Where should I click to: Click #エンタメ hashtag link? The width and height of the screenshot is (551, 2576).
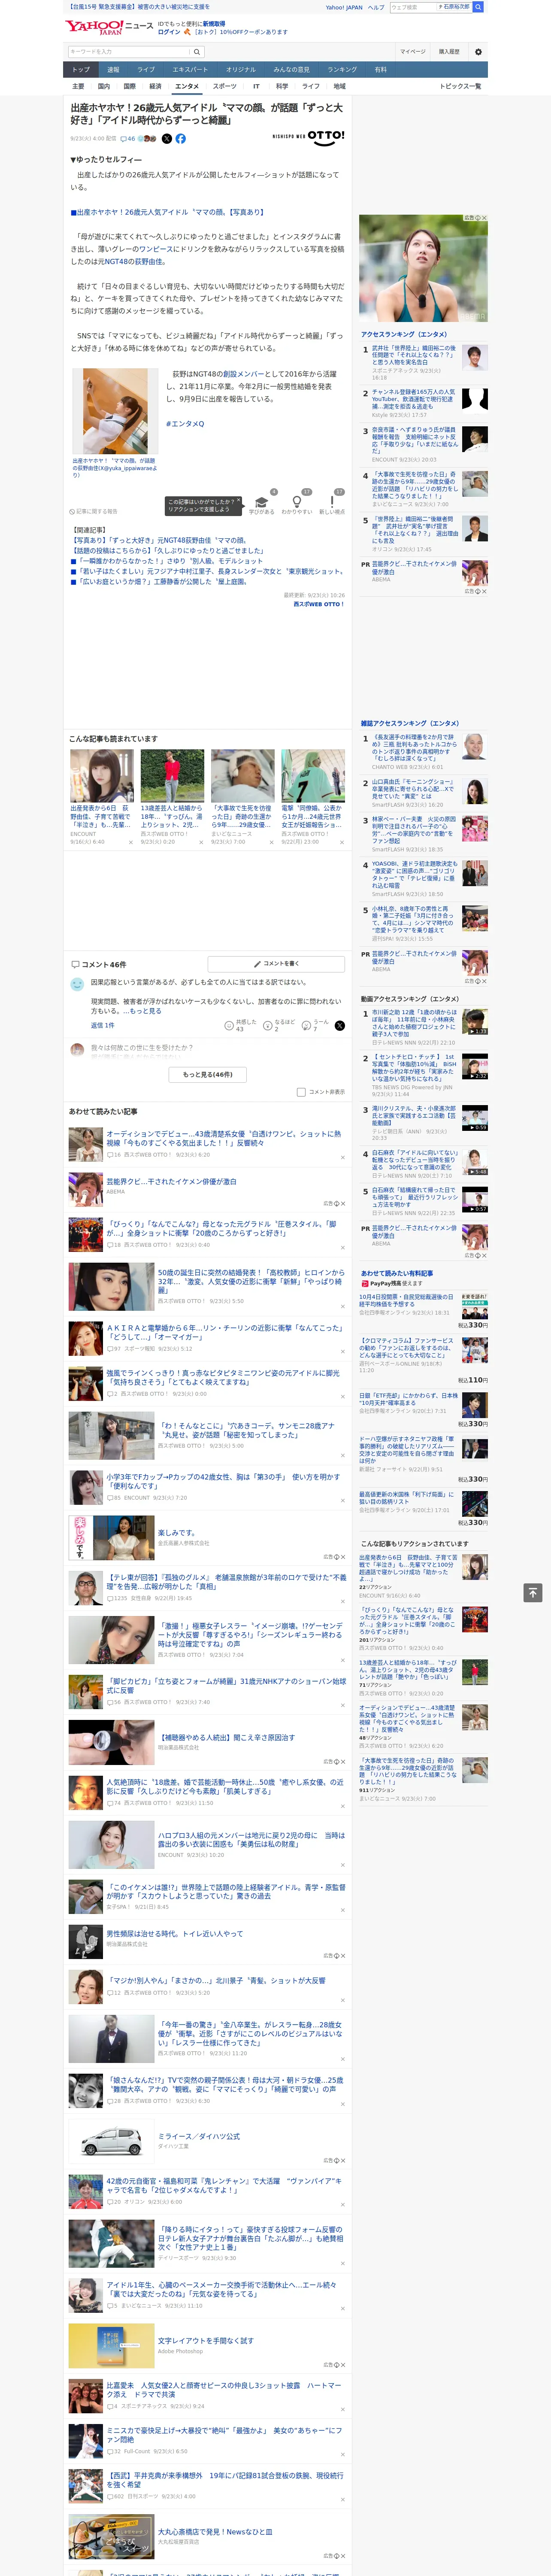185,424
